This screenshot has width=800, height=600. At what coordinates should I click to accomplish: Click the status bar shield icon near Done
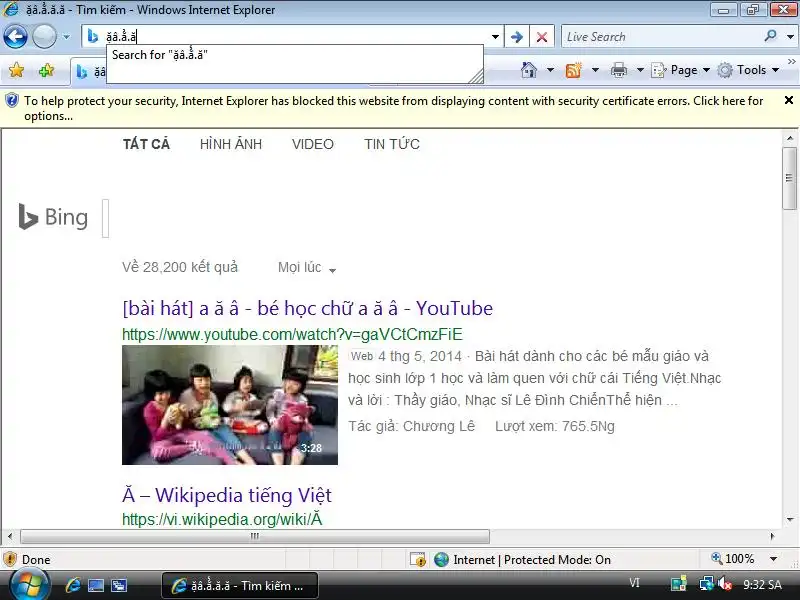(10, 560)
